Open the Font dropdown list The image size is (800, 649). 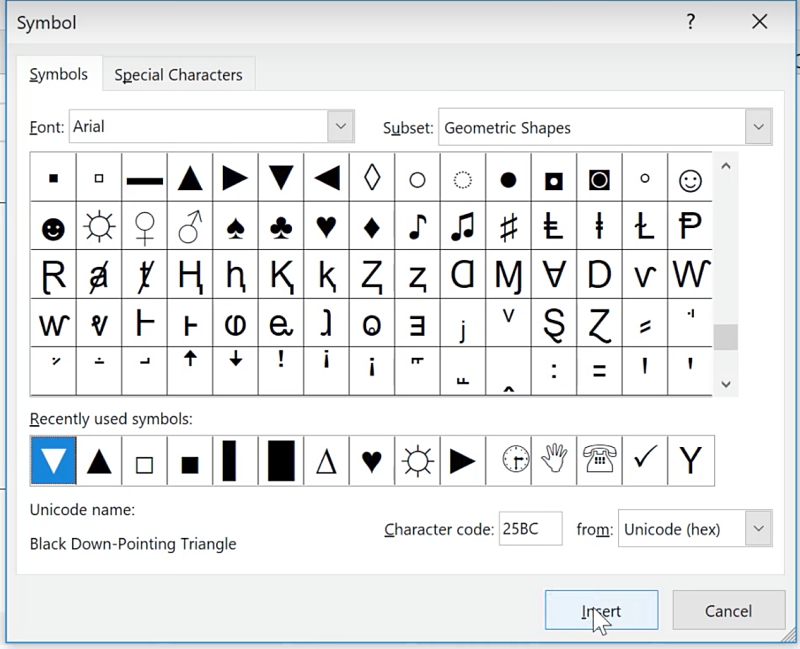point(341,127)
